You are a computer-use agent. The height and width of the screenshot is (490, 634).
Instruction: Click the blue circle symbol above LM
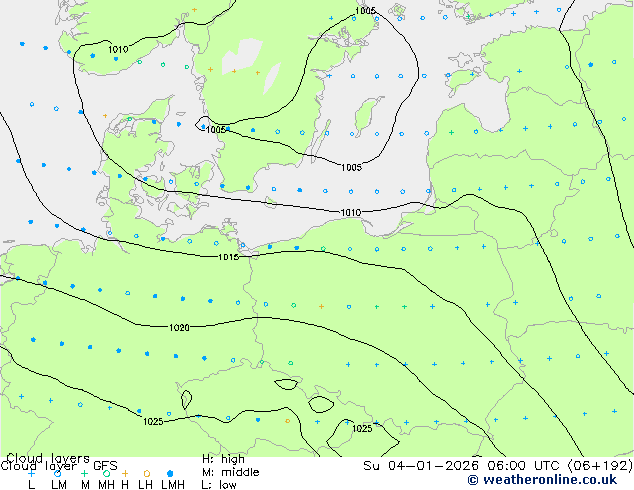click(x=58, y=473)
